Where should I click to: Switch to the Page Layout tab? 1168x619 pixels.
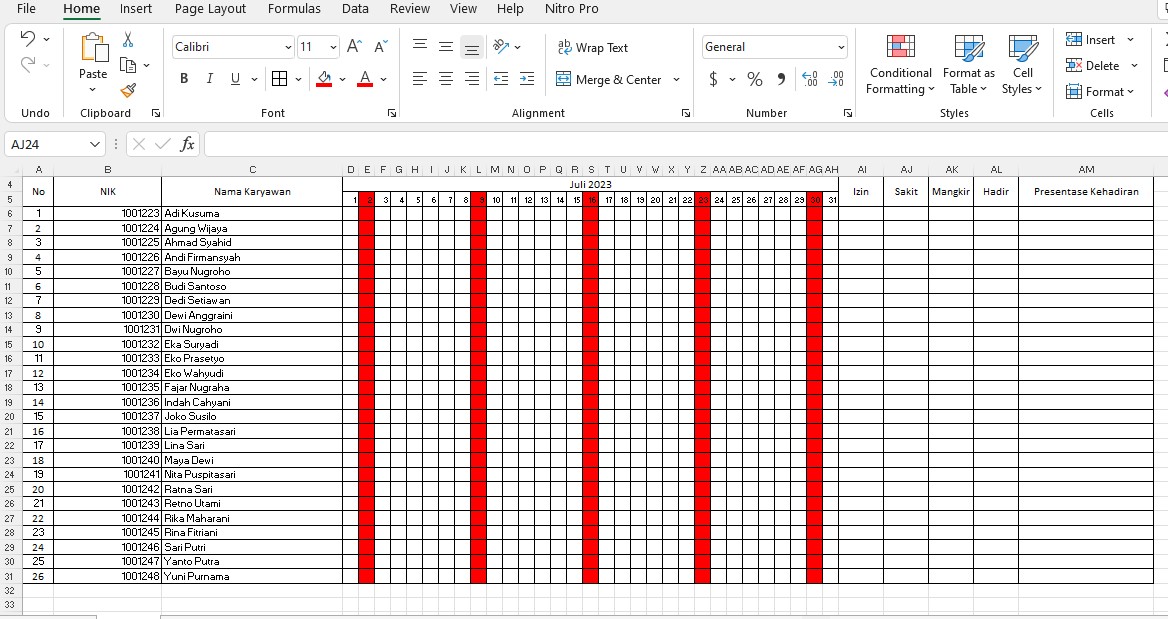210,9
